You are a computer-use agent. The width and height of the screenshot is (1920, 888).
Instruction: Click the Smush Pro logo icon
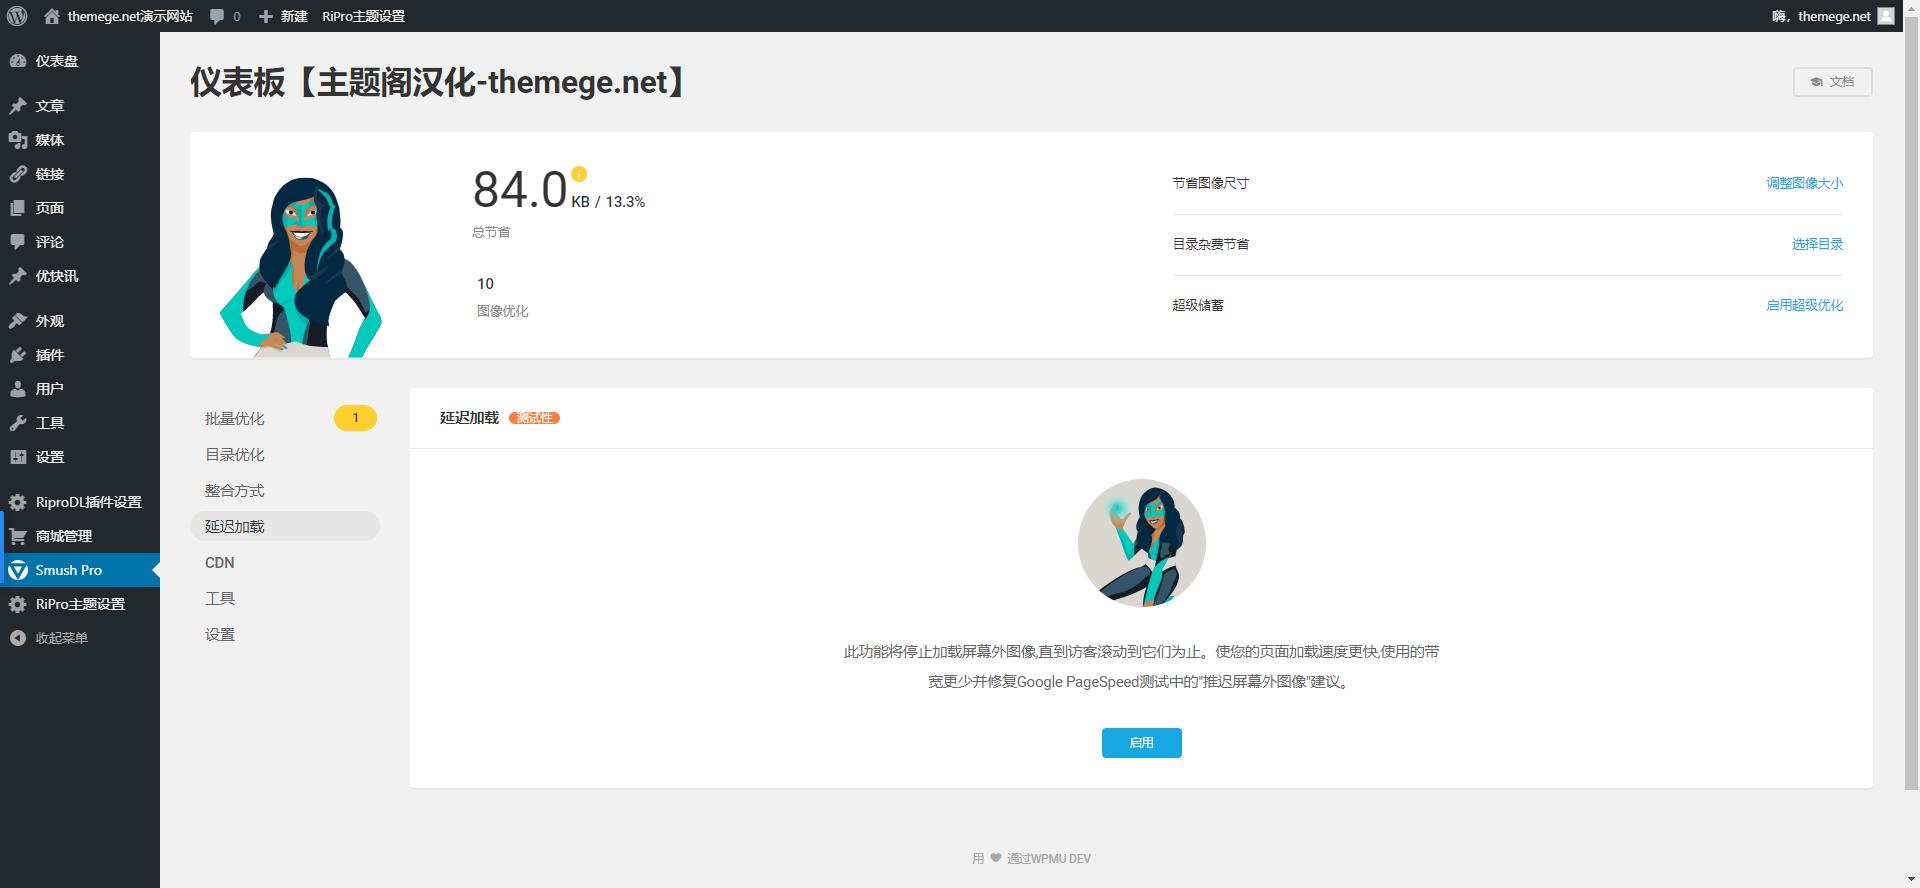click(18, 570)
